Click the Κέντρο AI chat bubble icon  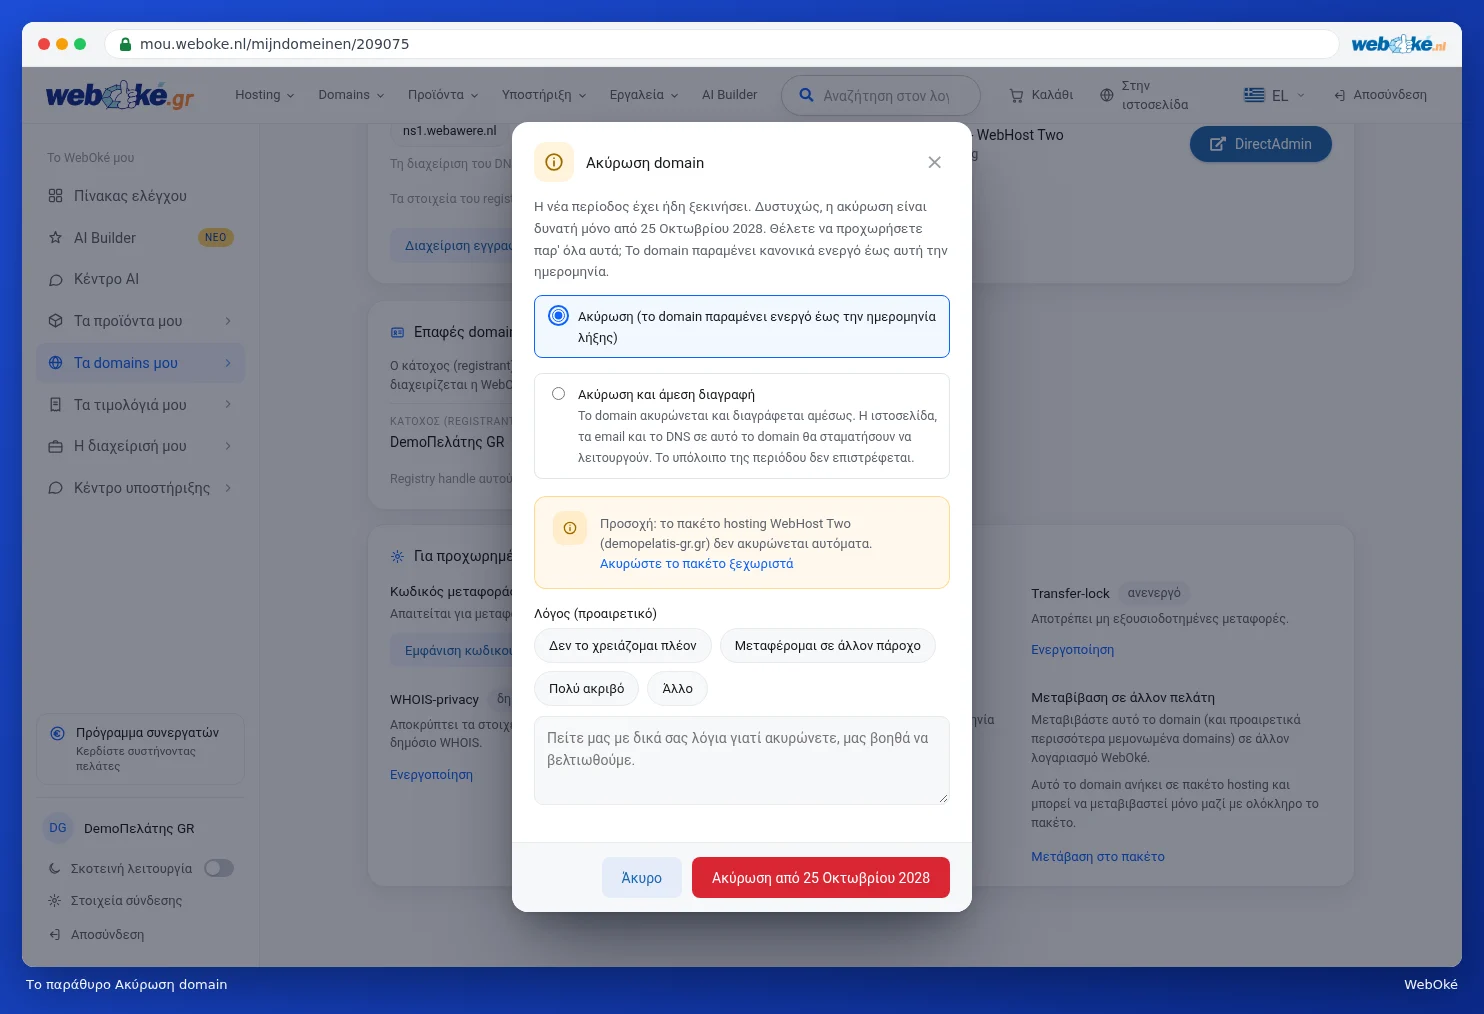[56, 280]
